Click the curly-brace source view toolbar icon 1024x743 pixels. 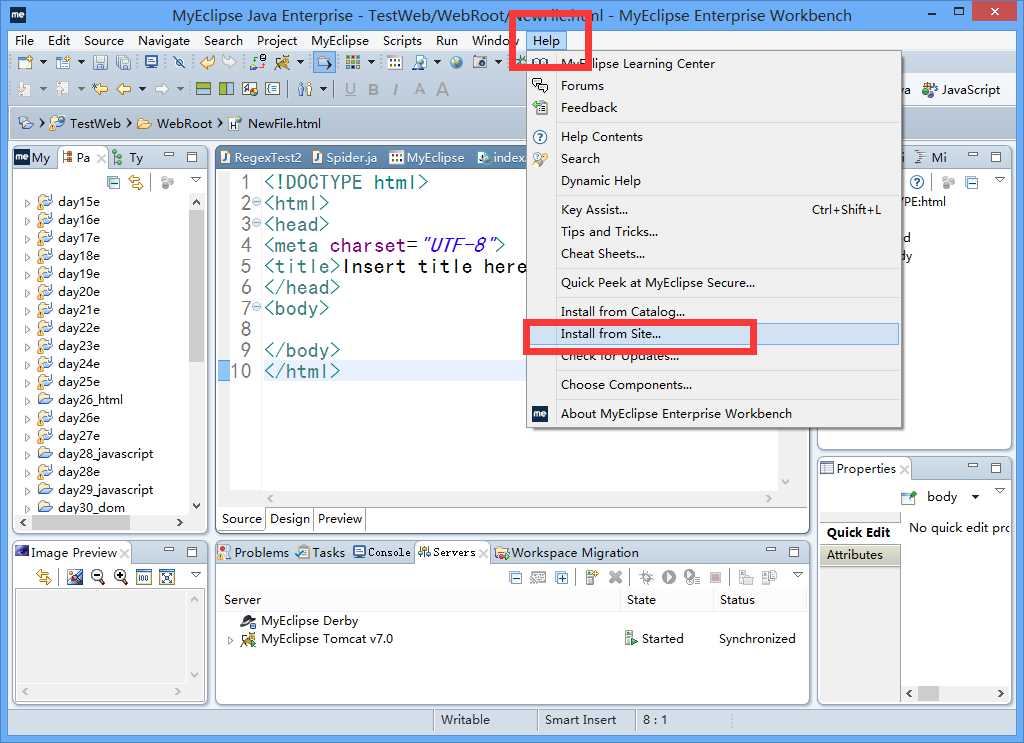click(273, 89)
